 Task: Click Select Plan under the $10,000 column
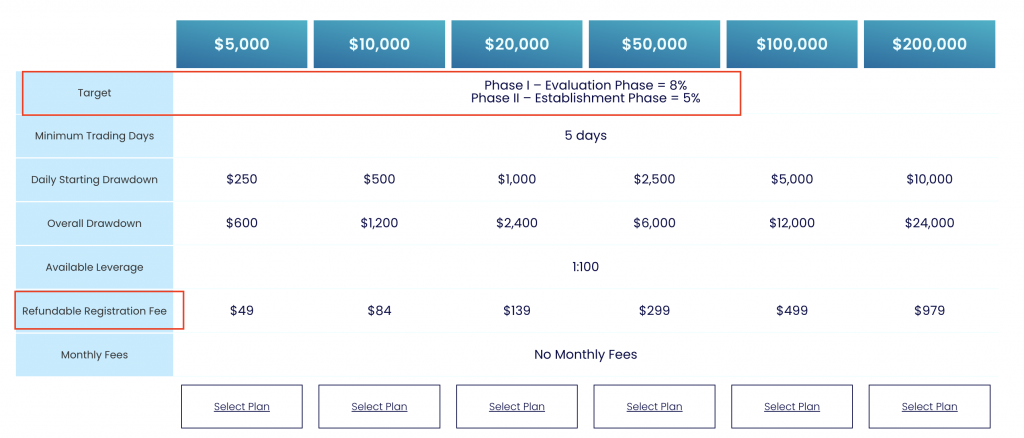[x=379, y=406]
